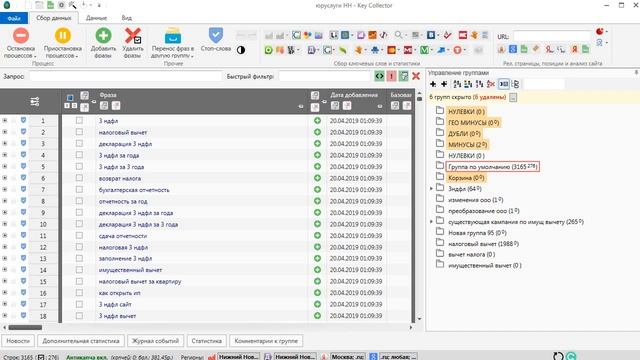Click the orange chart icon in ribbon

pos(372,35)
